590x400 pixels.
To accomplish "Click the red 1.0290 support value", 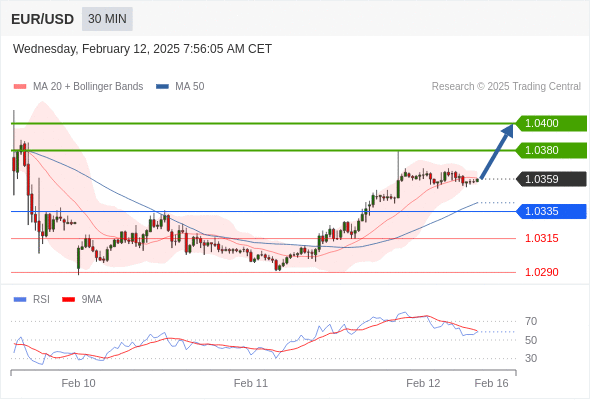I will click(x=542, y=272).
